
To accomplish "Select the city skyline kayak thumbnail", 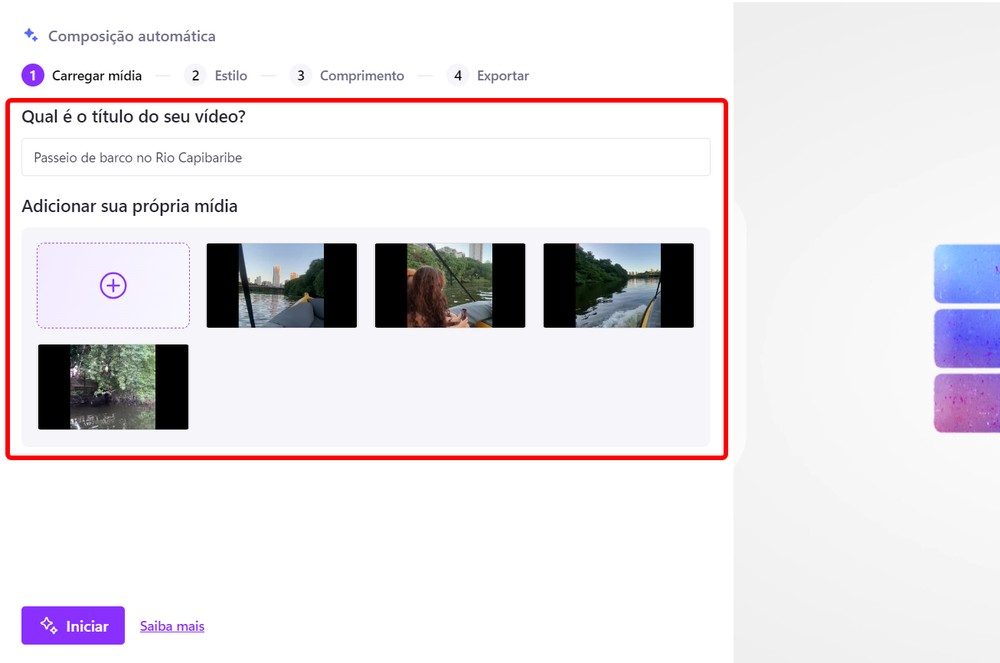I will click(281, 285).
